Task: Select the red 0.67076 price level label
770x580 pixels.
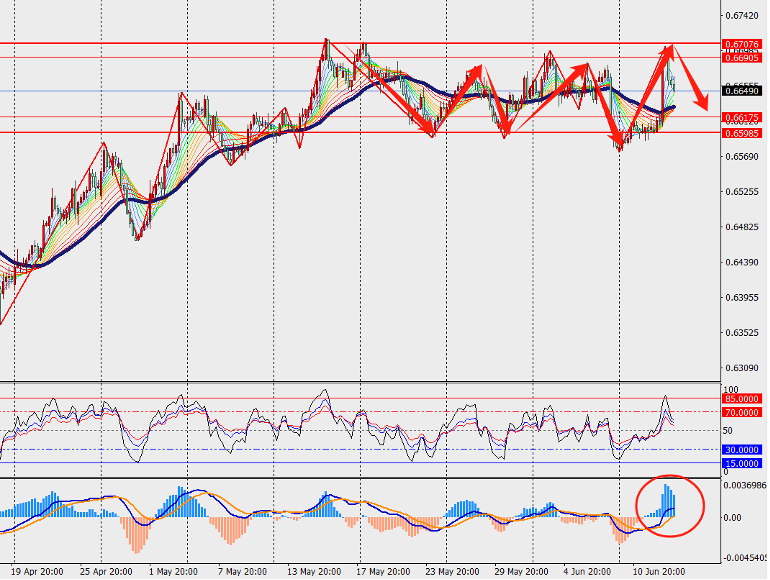Action: [742, 45]
